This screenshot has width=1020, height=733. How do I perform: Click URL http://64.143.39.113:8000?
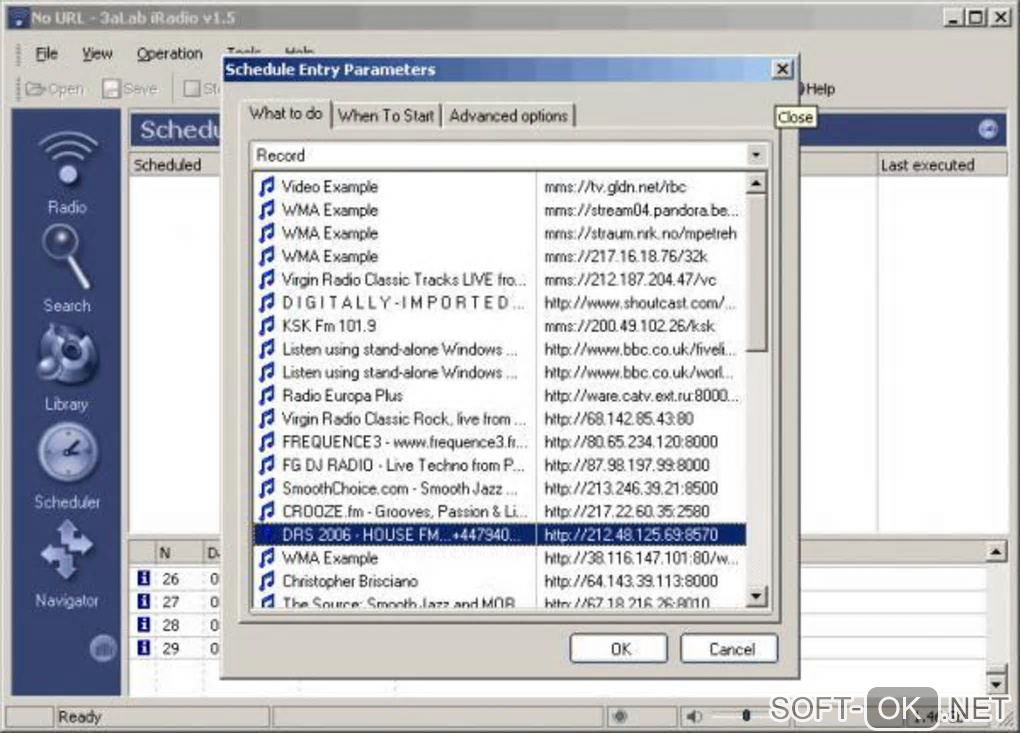(x=630, y=581)
